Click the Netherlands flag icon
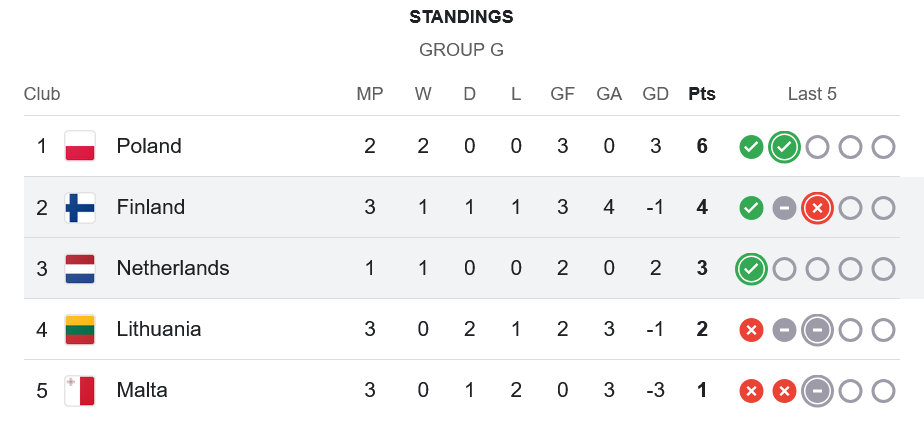 click(x=80, y=268)
